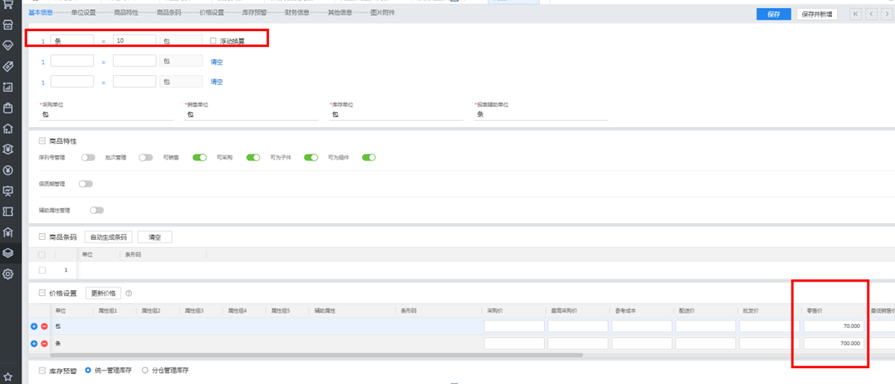Click red minus icon on the 条 price row

point(44,344)
